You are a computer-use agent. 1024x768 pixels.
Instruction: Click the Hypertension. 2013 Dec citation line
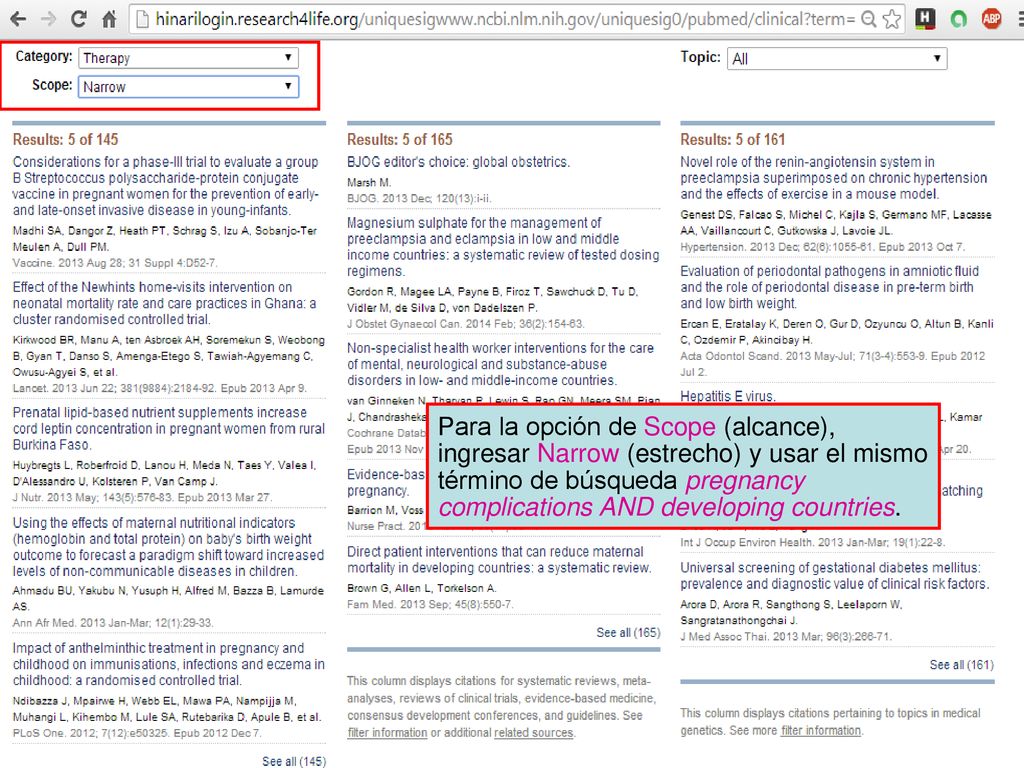tap(822, 248)
